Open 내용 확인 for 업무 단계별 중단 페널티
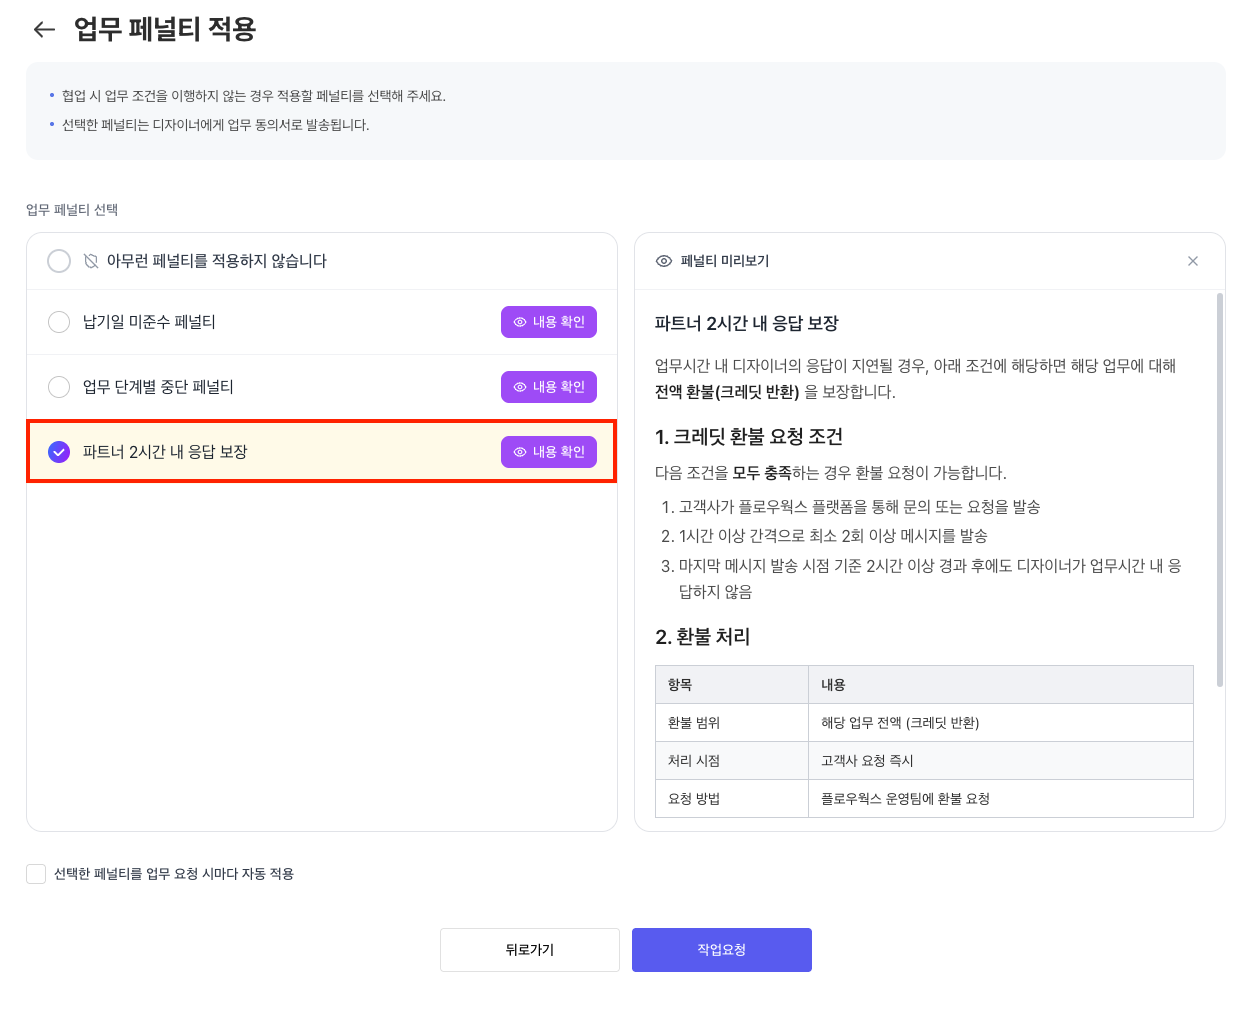Screen dimensions: 1256x1018 click(549, 387)
